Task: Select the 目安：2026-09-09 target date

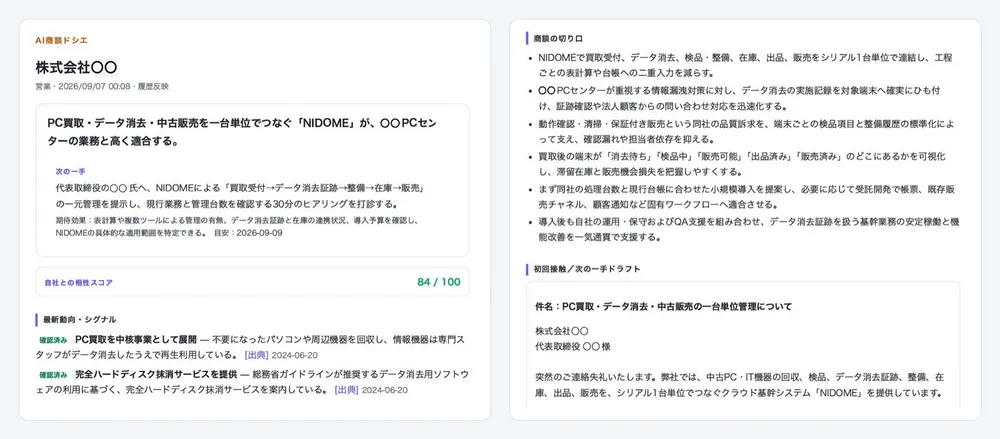Action: (x=247, y=233)
